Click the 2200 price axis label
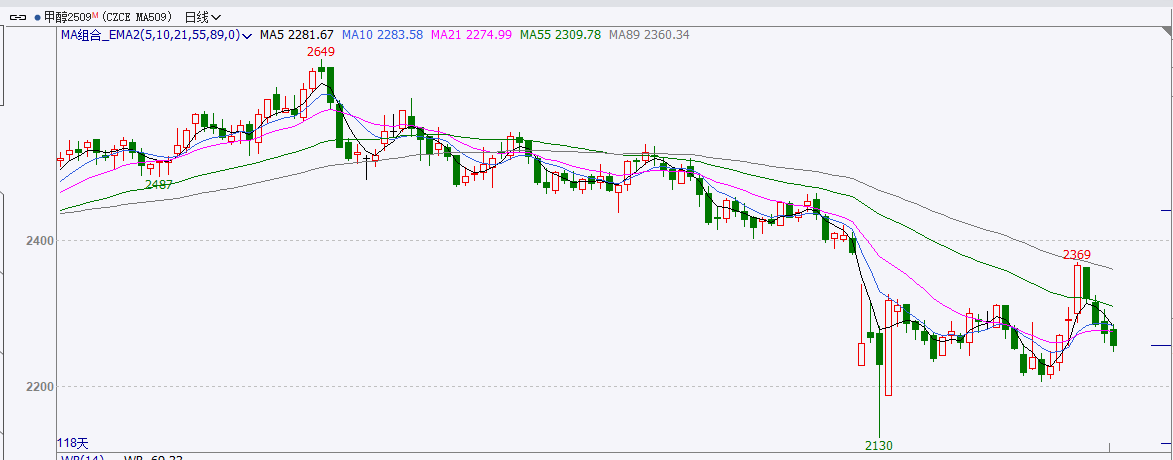 (41, 387)
